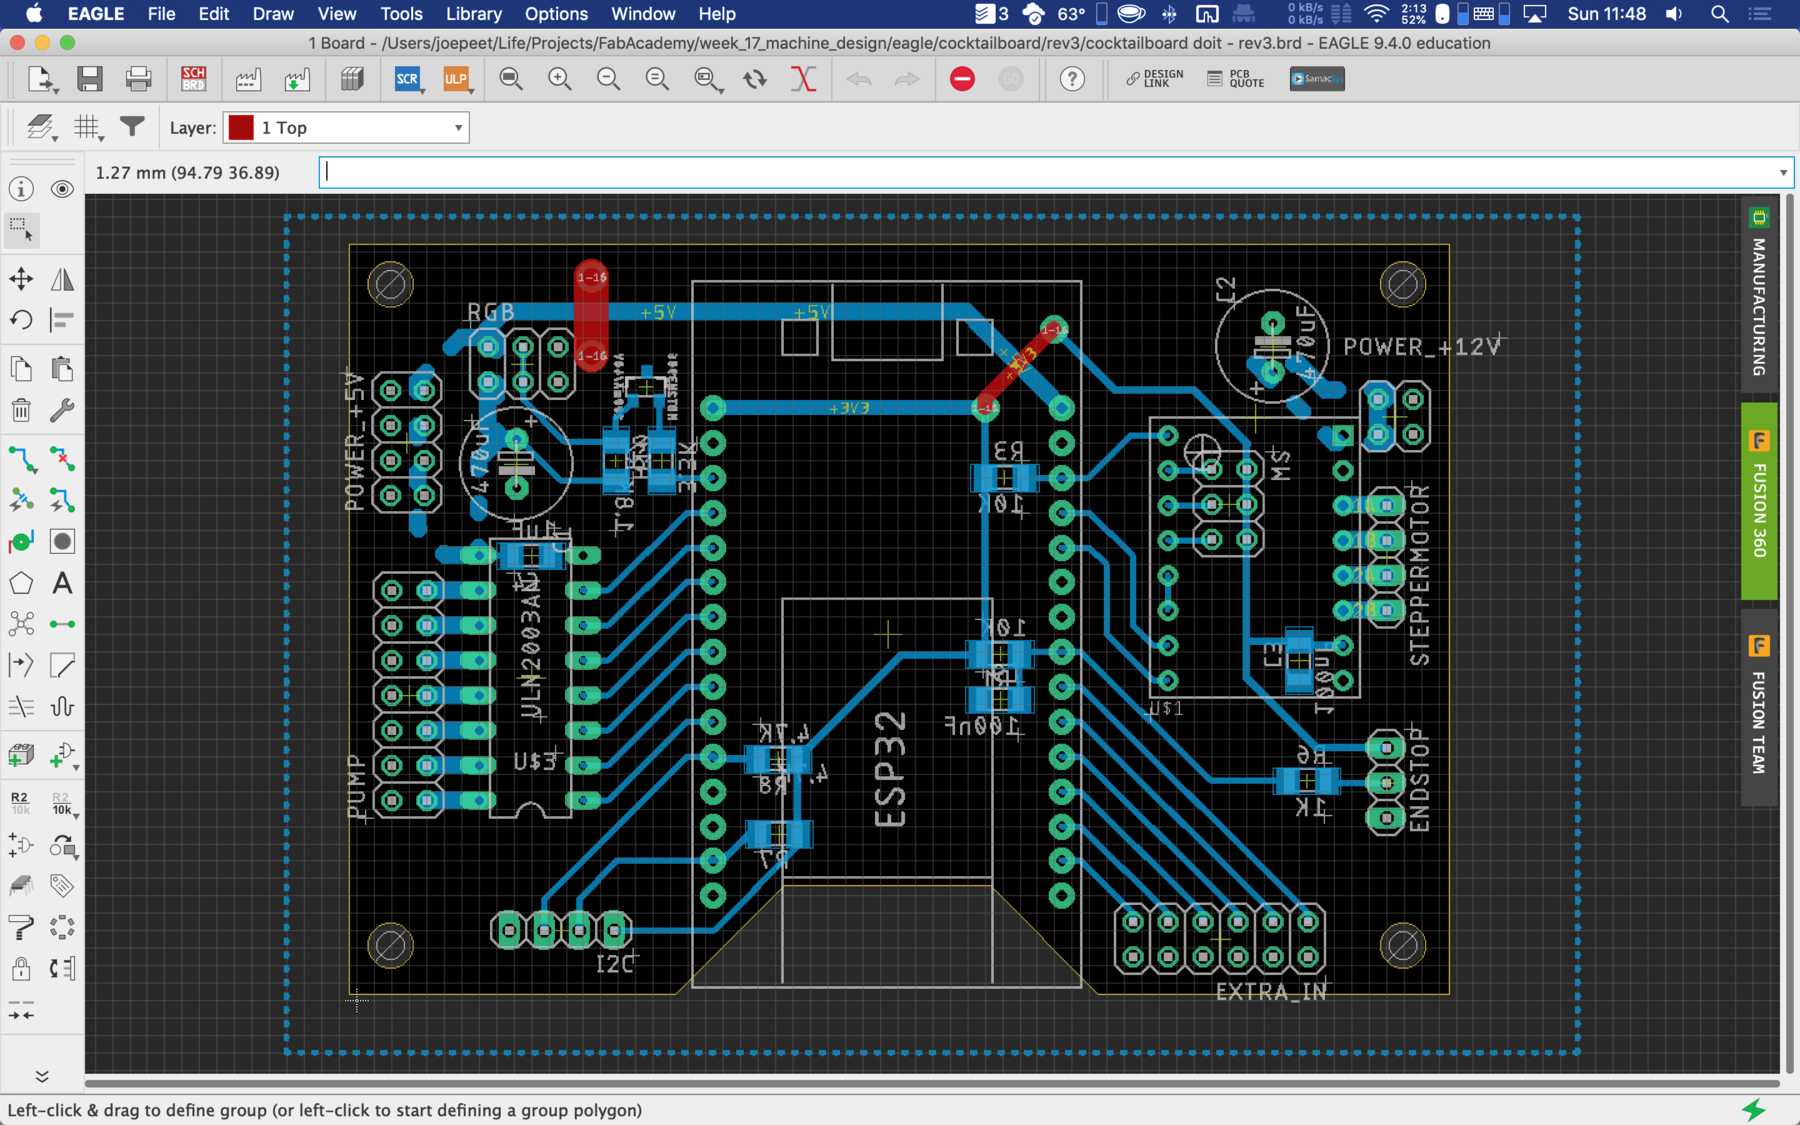The width and height of the screenshot is (1800, 1125).
Task: Open the CAM processor factory icon
Action: pos(248,79)
